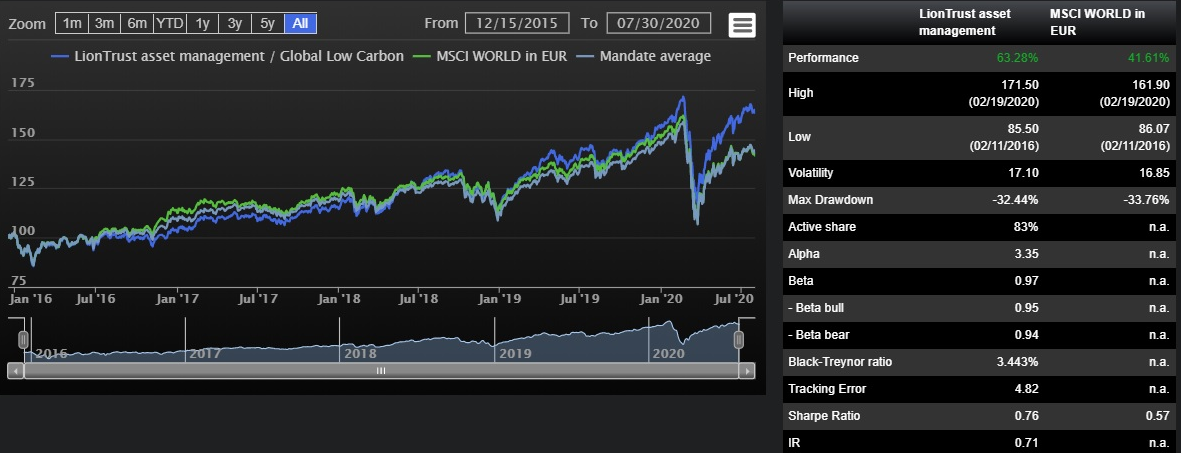
Task: Select the 5y zoom range
Action: click(267, 23)
